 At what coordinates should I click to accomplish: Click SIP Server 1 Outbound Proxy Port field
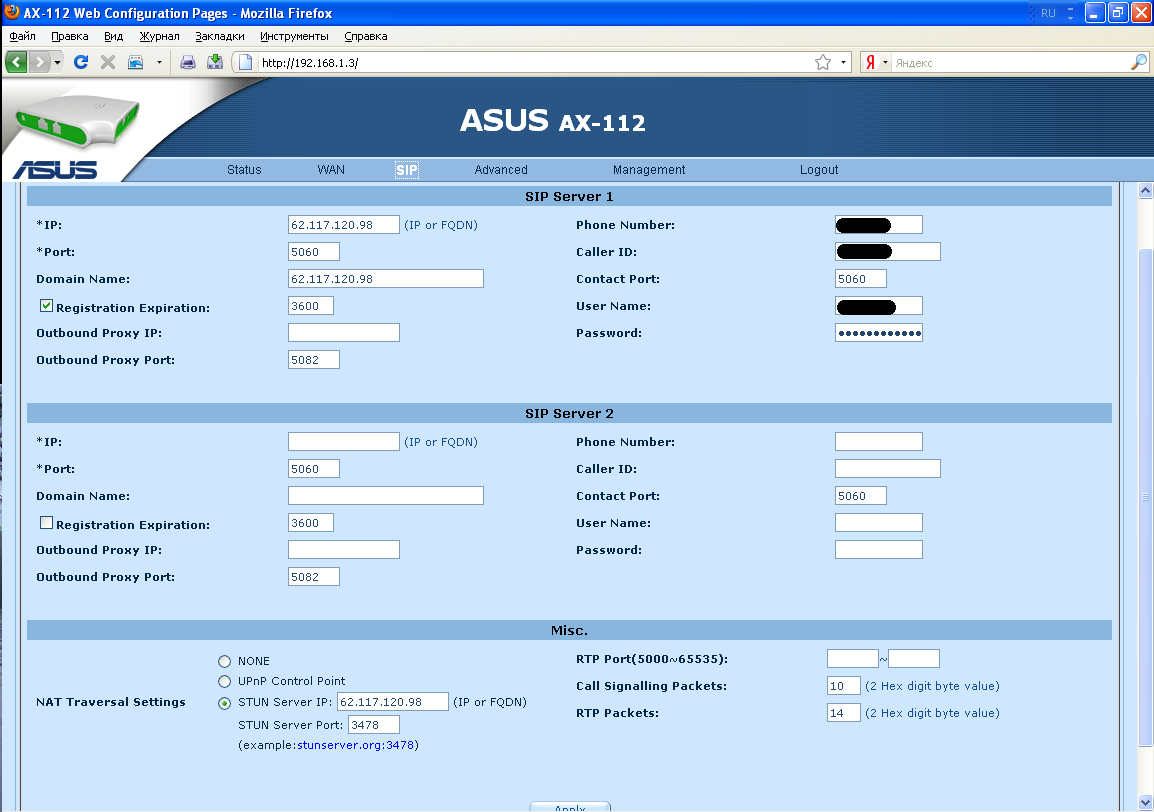point(314,360)
